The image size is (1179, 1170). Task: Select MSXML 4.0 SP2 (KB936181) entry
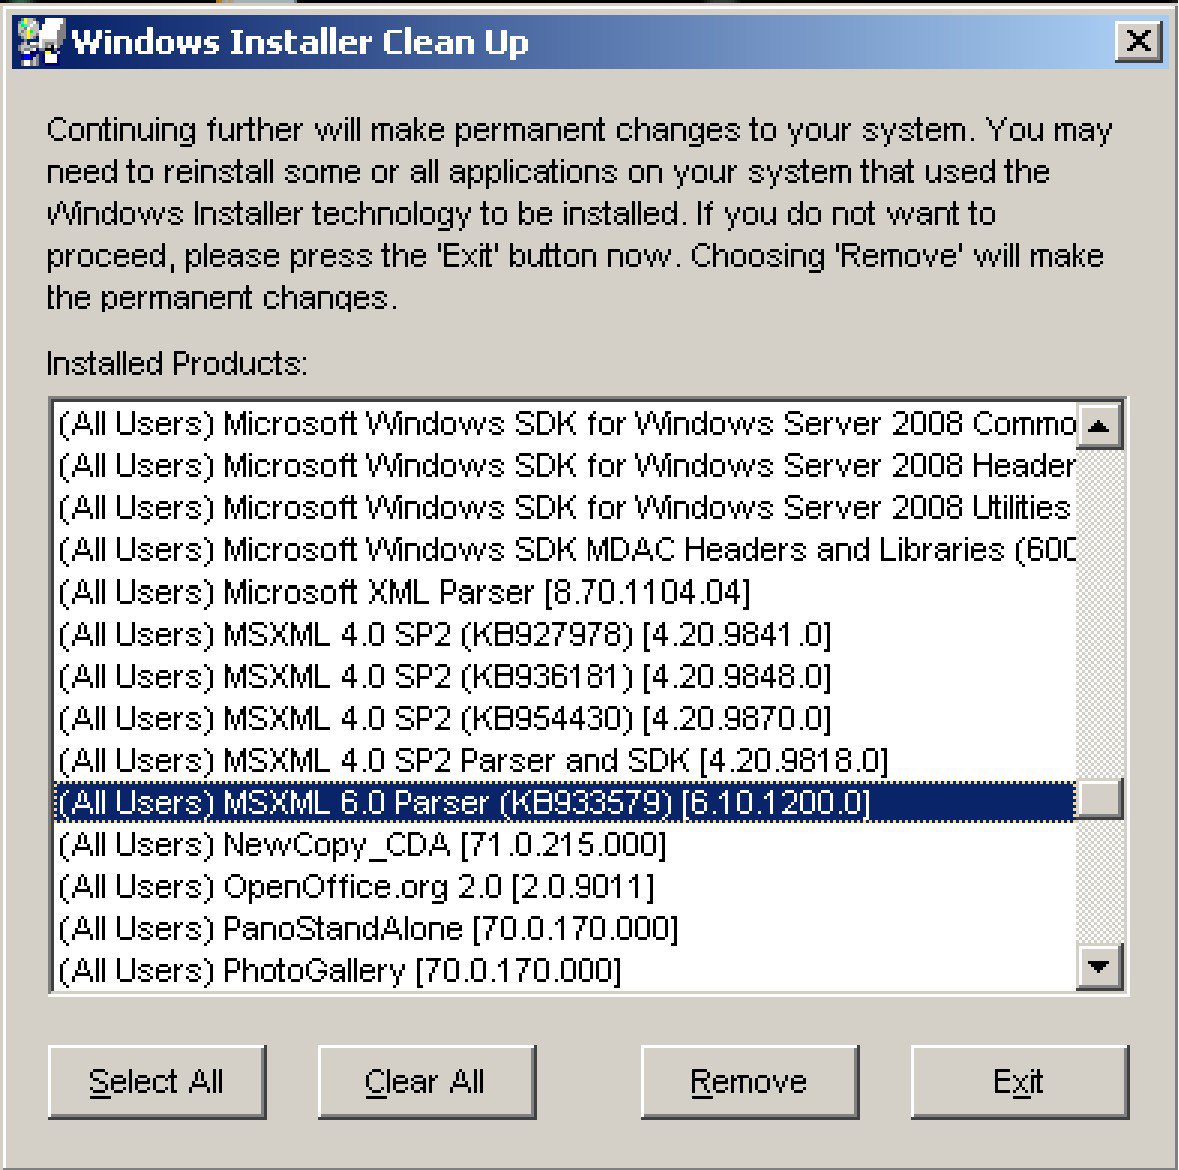point(565,677)
